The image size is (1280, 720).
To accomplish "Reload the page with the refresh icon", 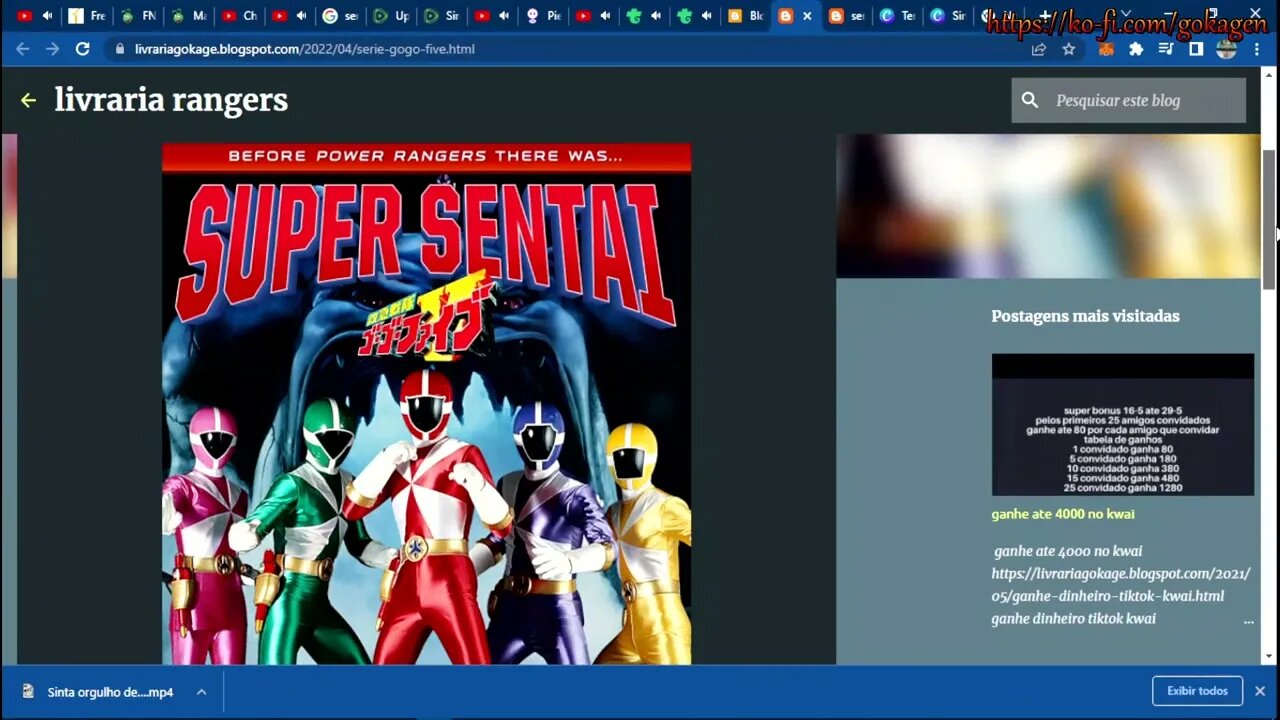I will [x=82, y=48].
